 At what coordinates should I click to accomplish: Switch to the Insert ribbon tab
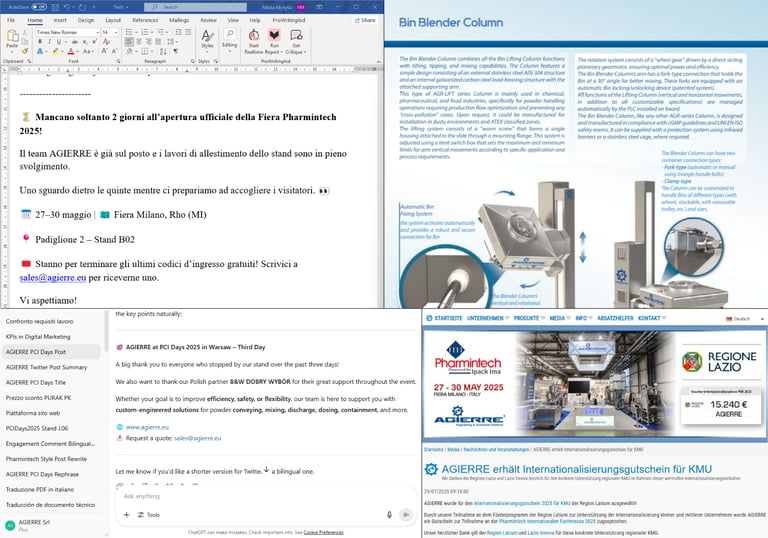(x=60, y=20)
